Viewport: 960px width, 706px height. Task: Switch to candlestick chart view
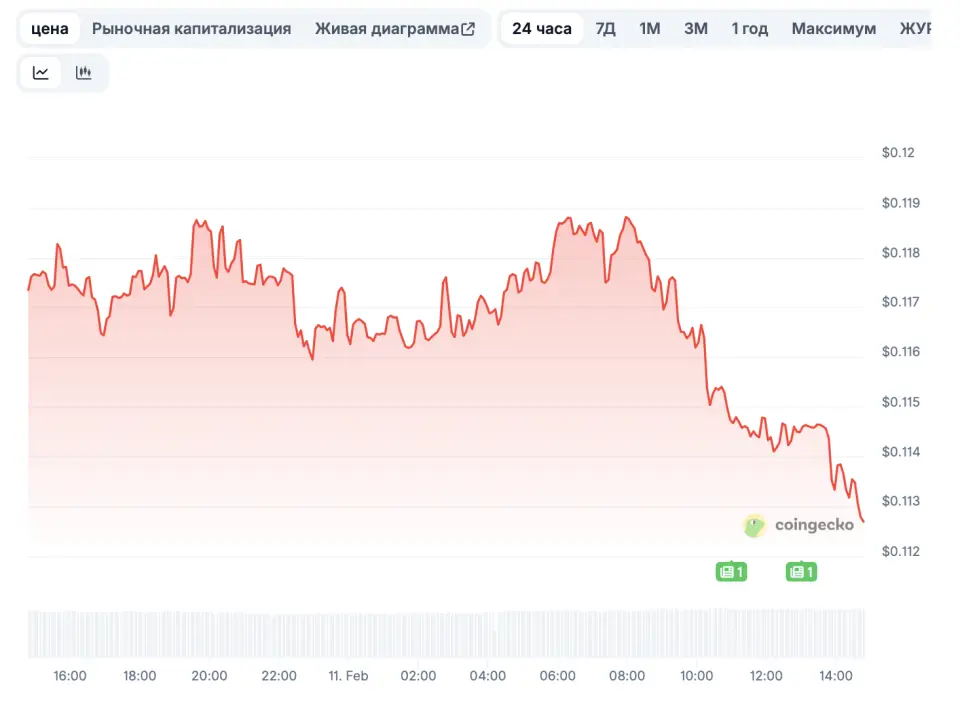pos(84,73)
